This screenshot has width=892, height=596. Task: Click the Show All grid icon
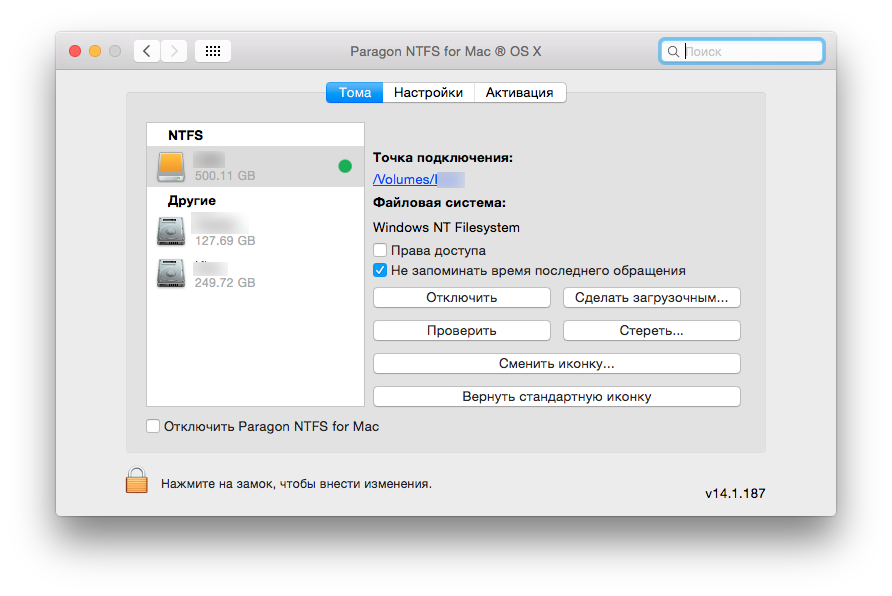click(213, 51)
